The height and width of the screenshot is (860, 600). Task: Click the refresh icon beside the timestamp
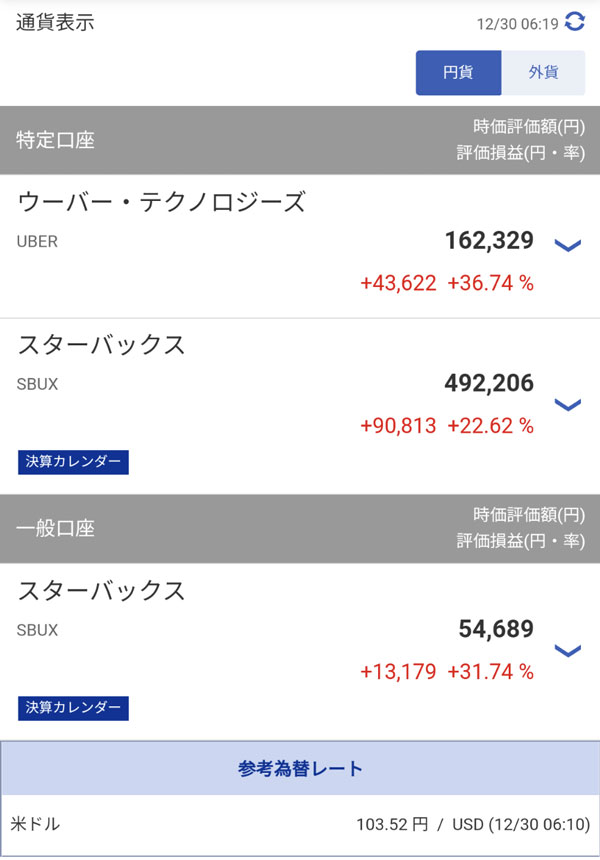point(574,21)
